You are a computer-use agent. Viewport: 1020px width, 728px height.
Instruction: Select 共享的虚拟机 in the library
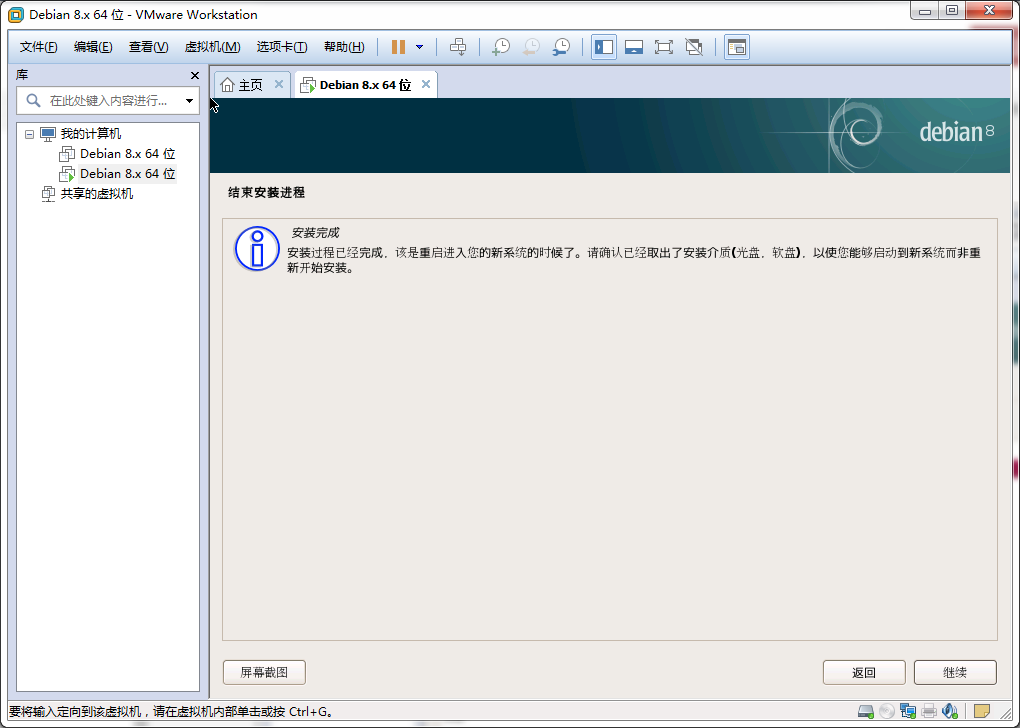[96, 194]
